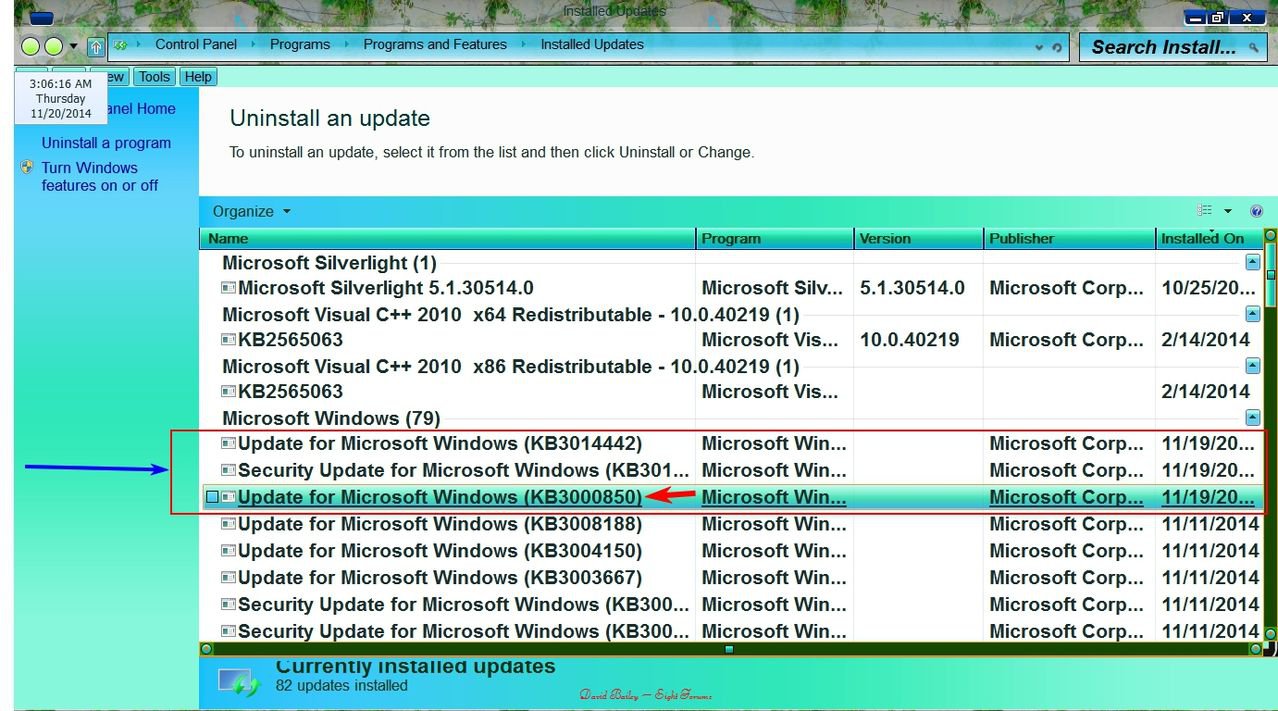The image size is (1278, 711).
Task: Click the magnifier icon in the search box
Action: tap(1255, 47)
